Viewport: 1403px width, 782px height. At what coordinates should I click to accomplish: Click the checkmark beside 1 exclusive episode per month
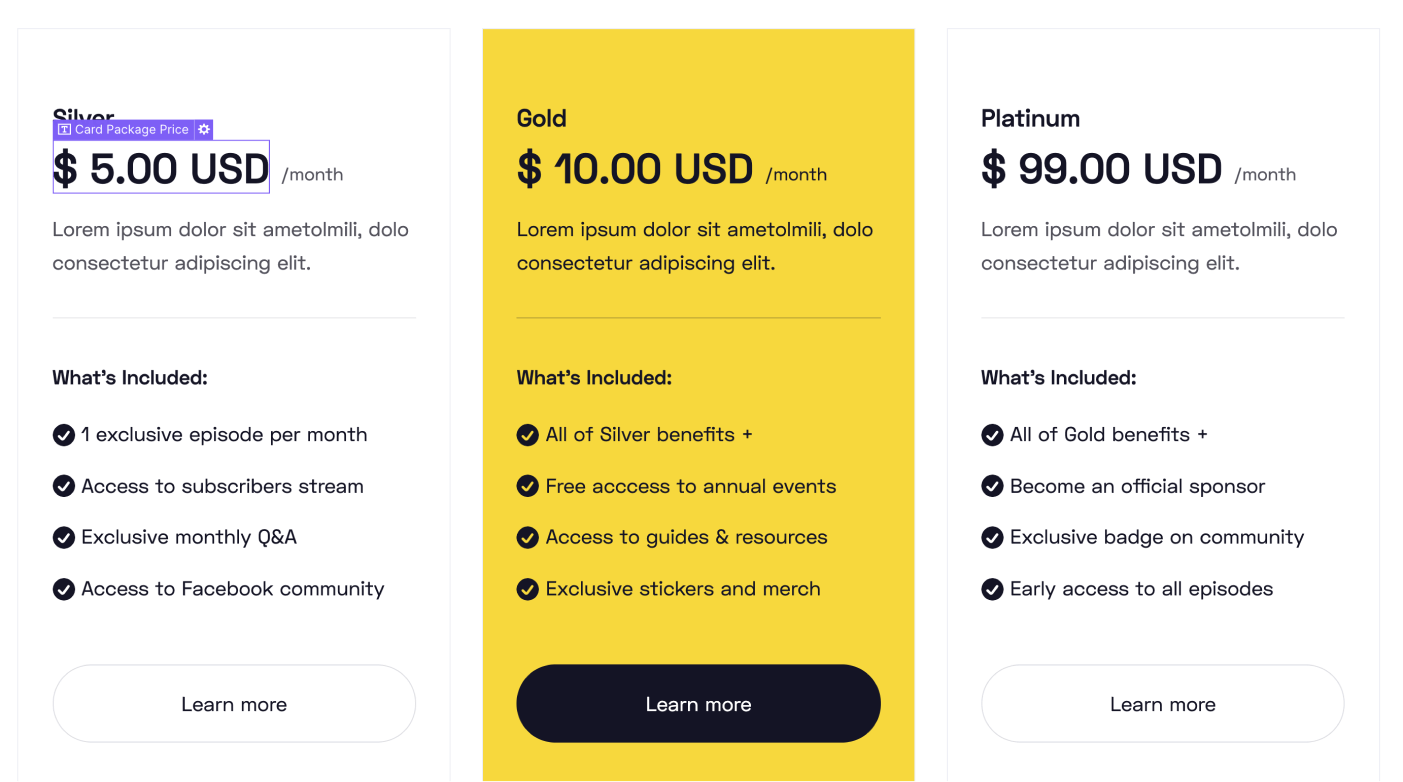[x=64, y=435]
